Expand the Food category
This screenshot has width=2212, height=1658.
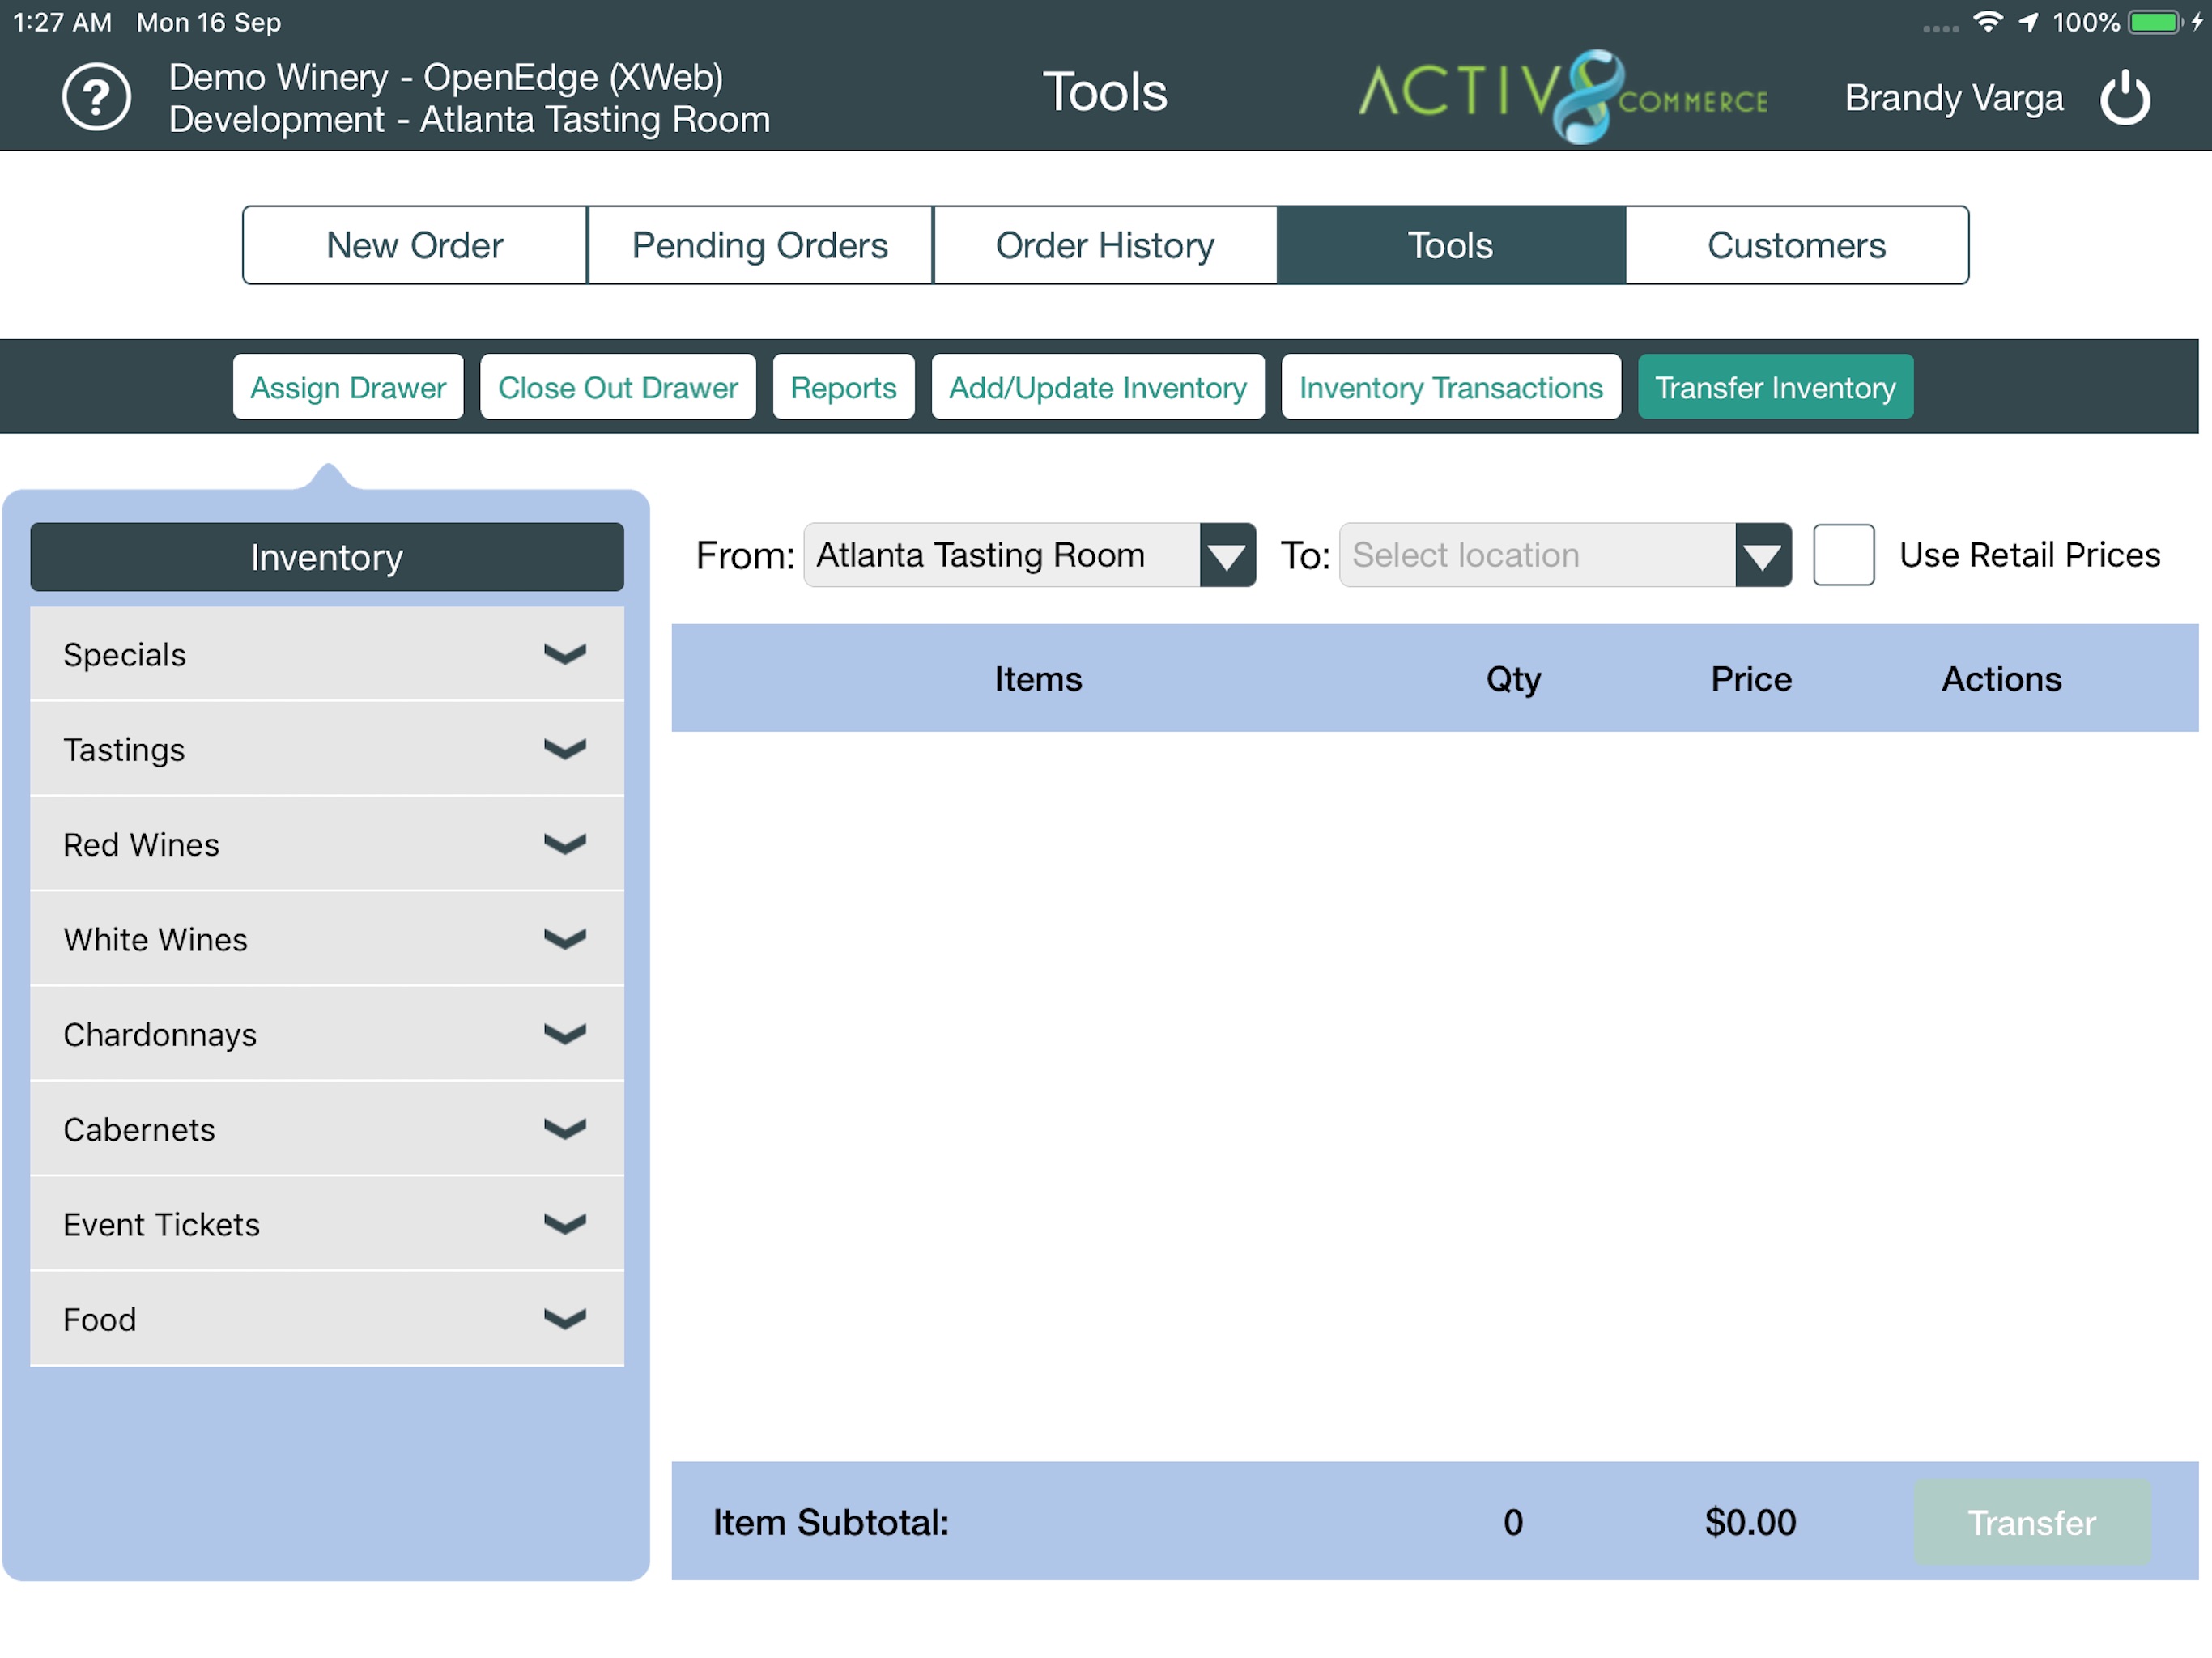[x=327, y=1320]
